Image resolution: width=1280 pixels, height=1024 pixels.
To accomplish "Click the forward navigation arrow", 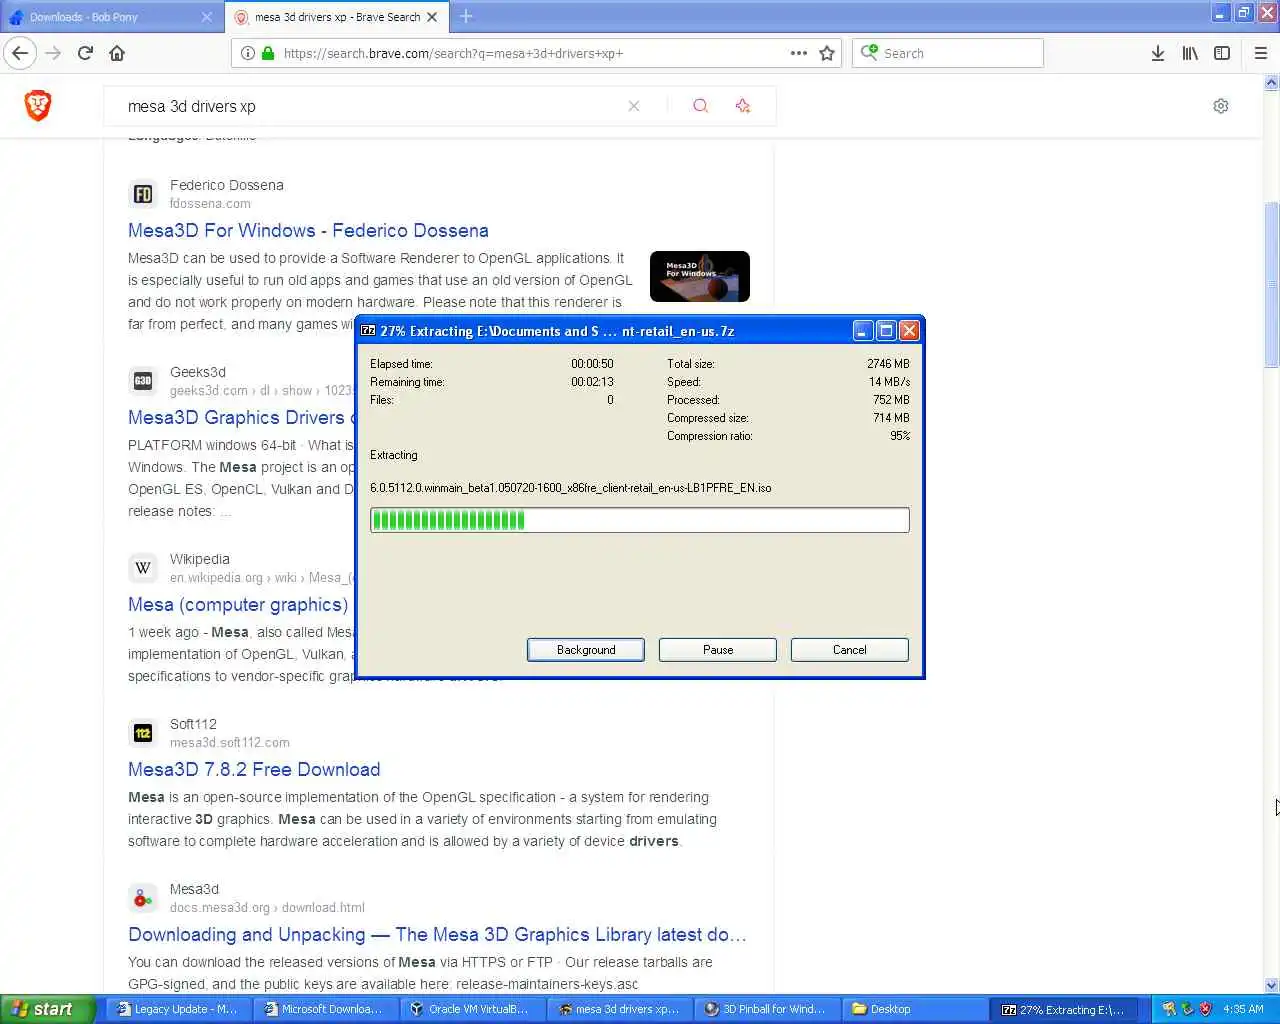I will 53,53.
